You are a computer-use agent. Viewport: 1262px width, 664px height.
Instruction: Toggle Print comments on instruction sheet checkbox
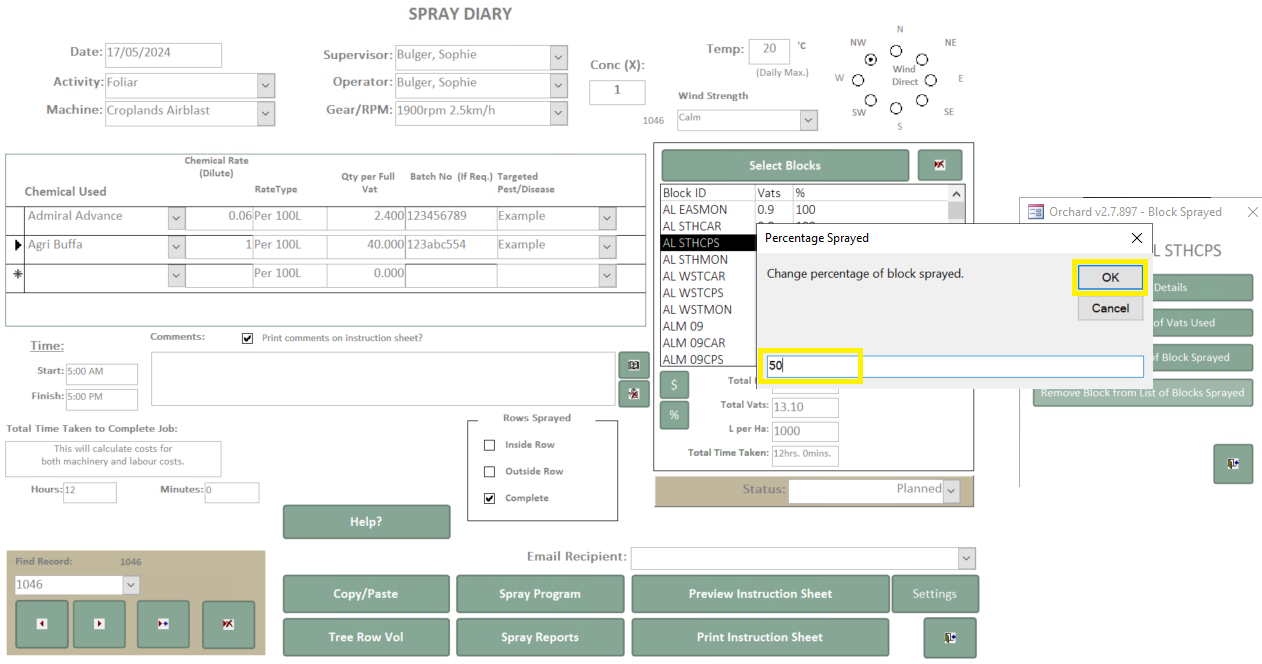pos(247,338)
